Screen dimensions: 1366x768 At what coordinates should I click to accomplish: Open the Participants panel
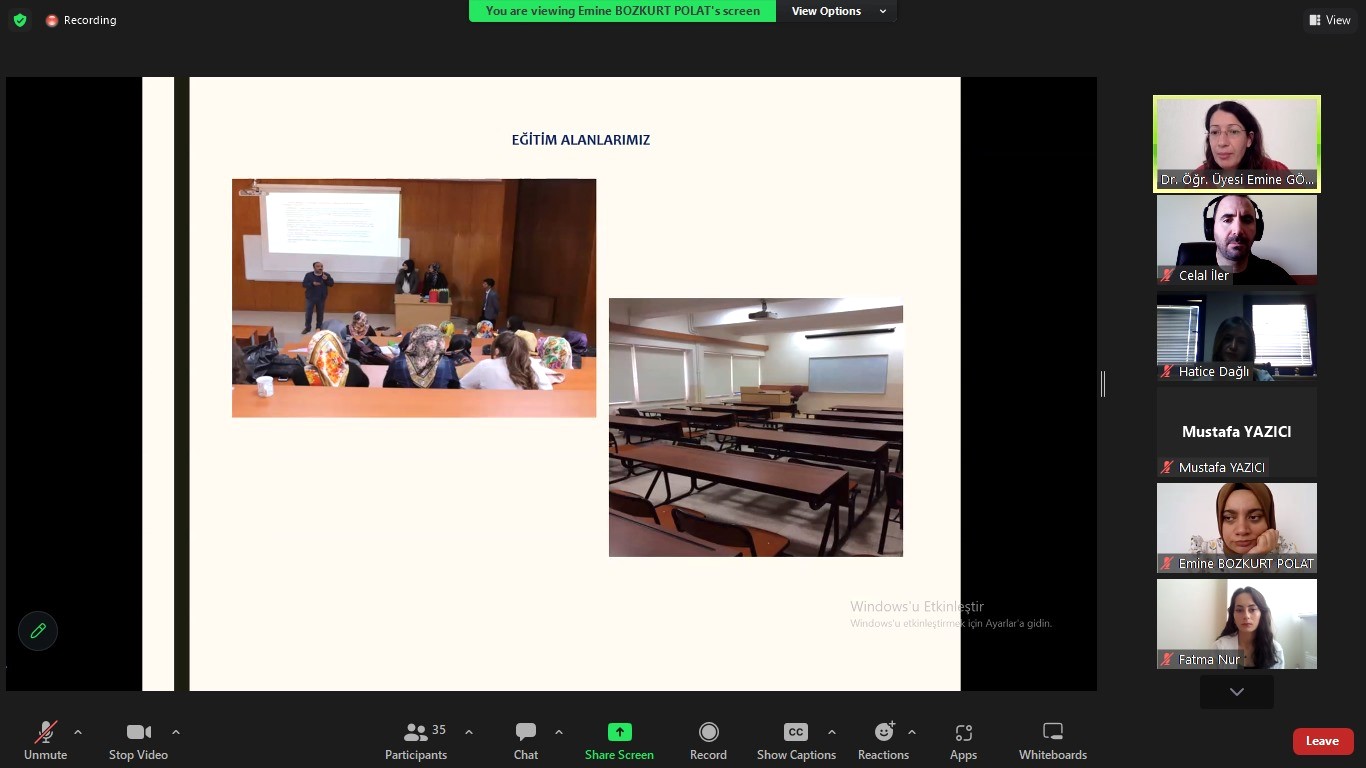pyautogui.click(x=416, y=741)
